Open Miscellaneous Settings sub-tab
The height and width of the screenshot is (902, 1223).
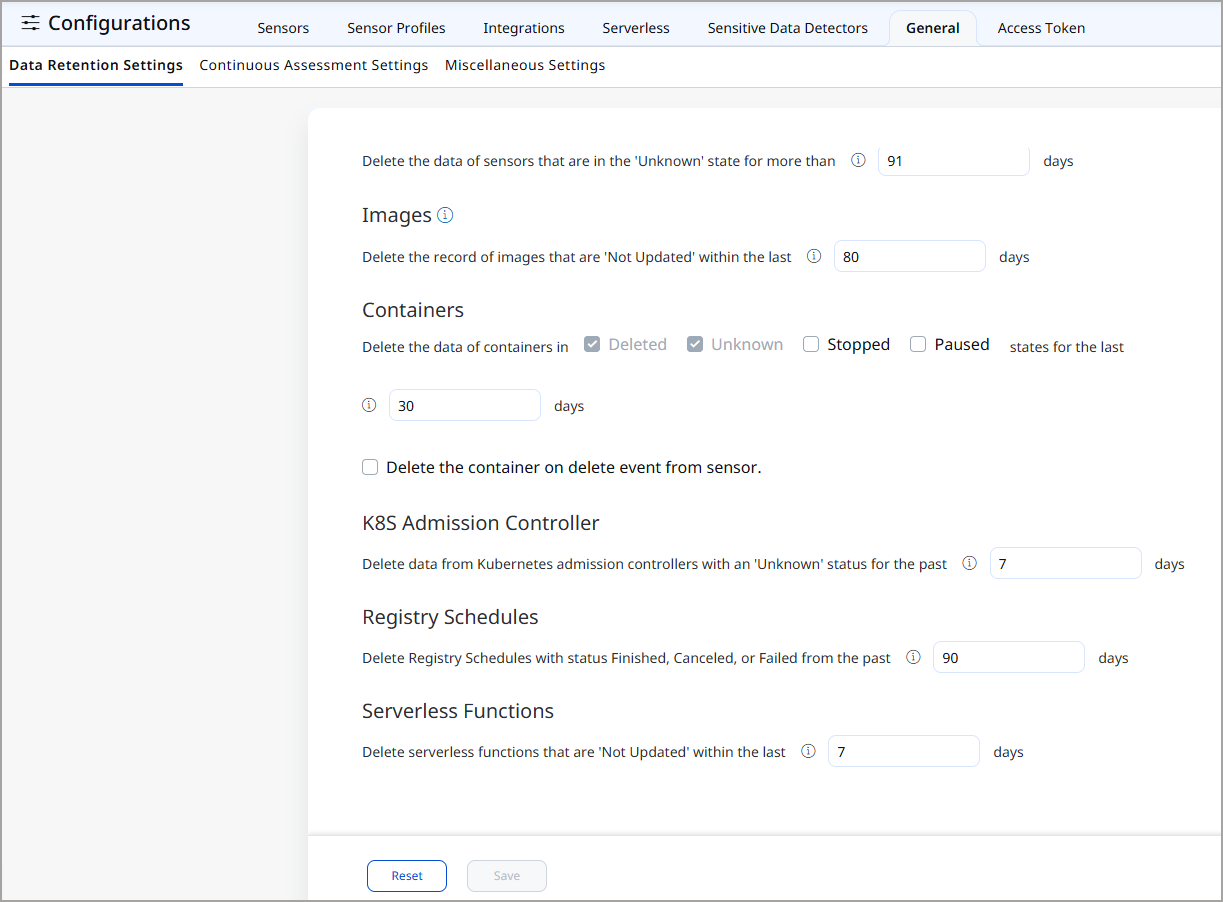[525, 65]
